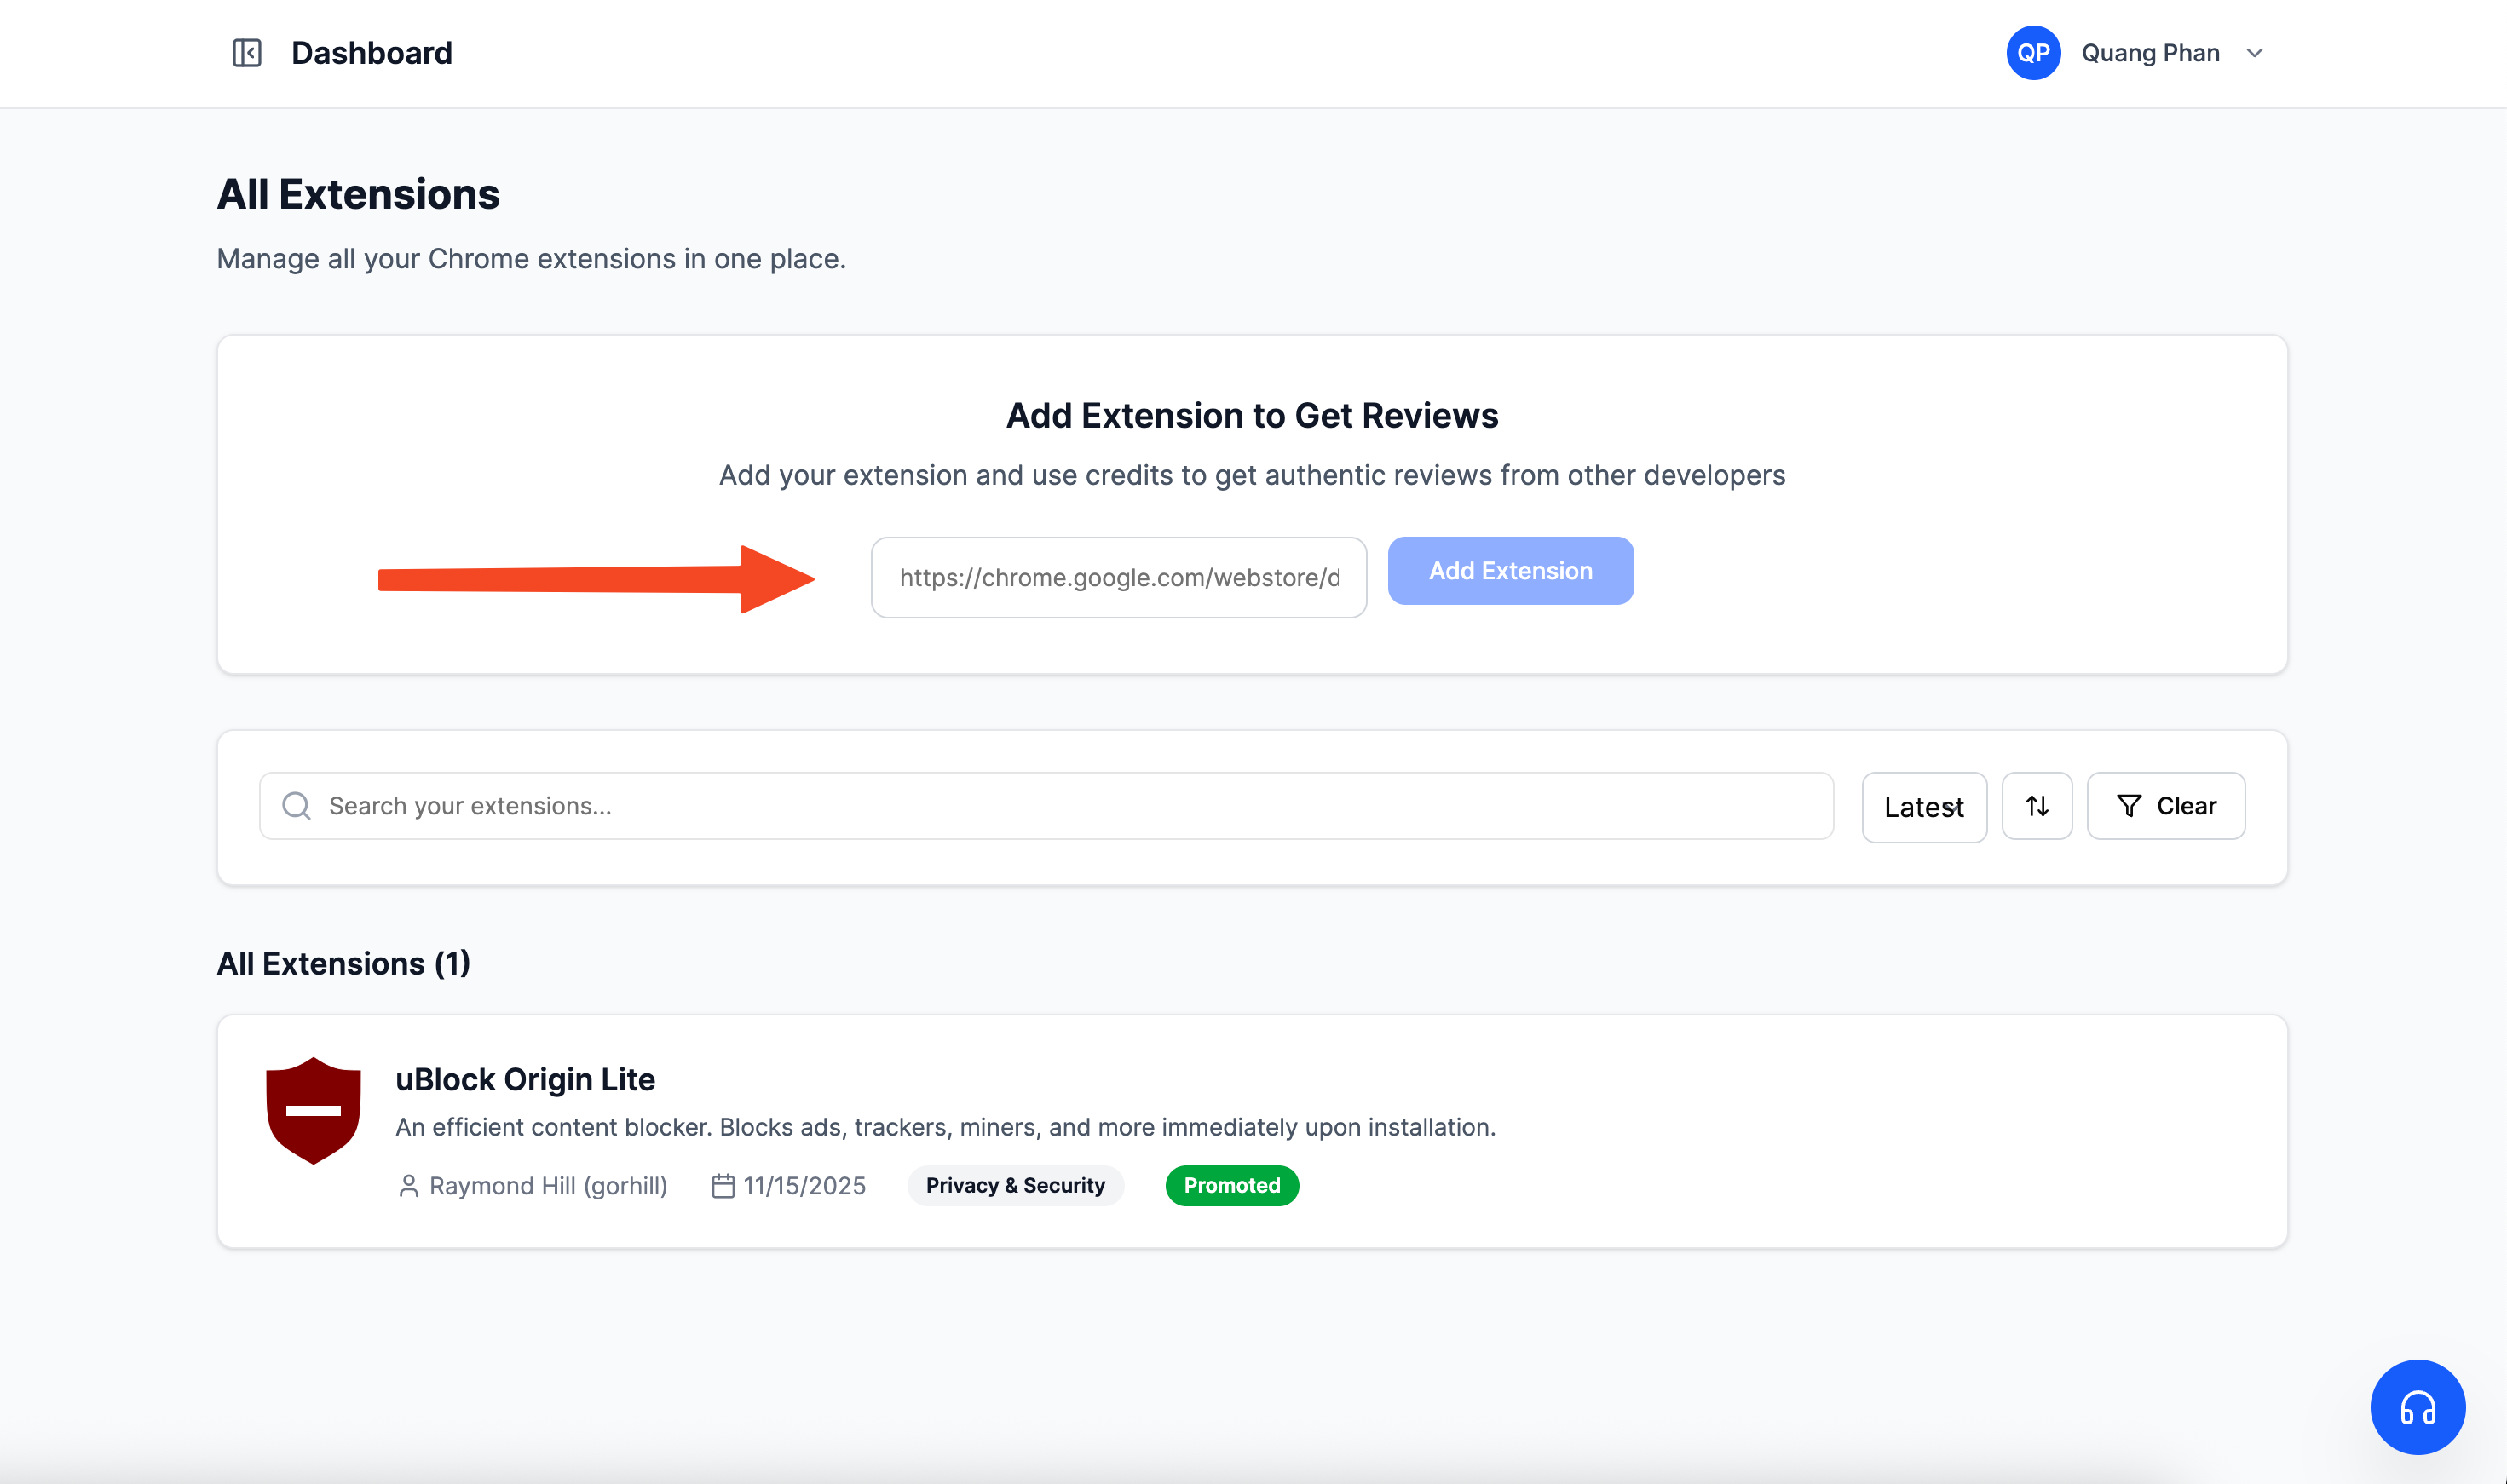Click the person icon beside Raymond Hill
The width and height of the screenshot is (2507, 1484).
[408, 1185]
